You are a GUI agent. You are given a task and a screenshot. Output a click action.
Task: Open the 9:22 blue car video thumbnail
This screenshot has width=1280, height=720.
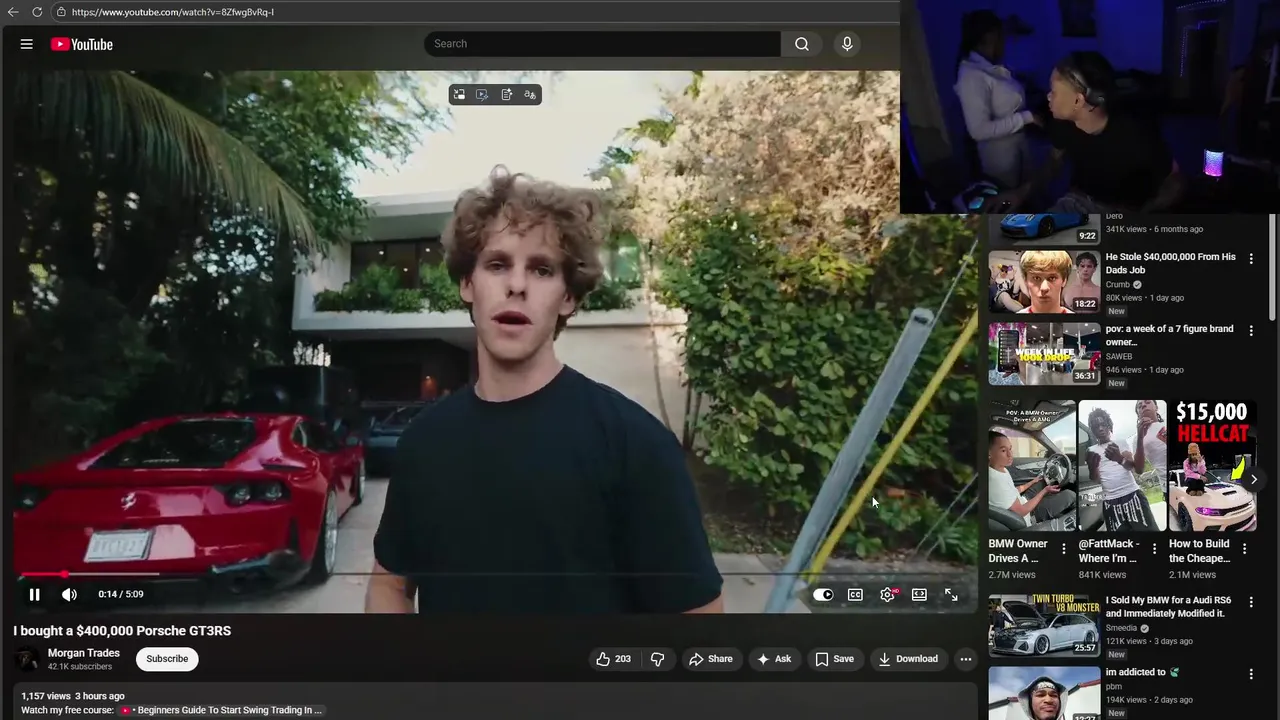click(x=1044, y=228)
